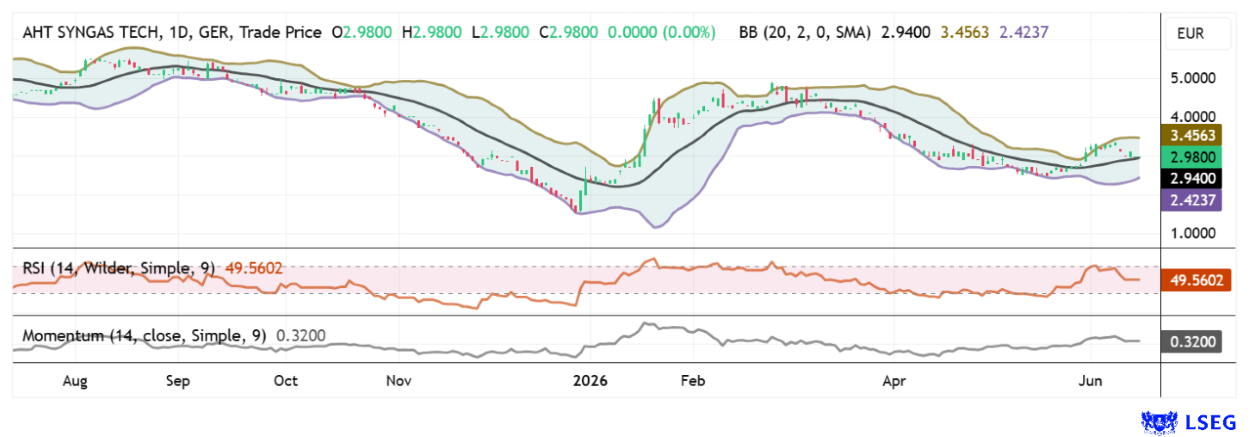Click the Feb label on time axis
The height and width of the screenshot is (437, 1250).
coord(692,381)
